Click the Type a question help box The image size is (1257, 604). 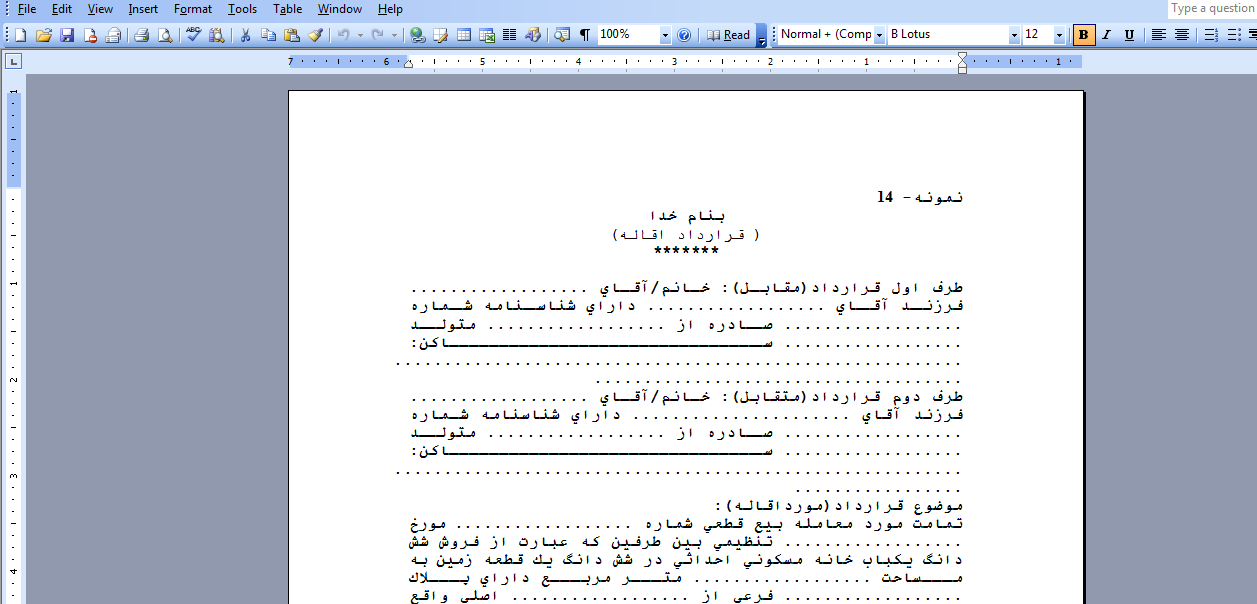pos(1212,9)
